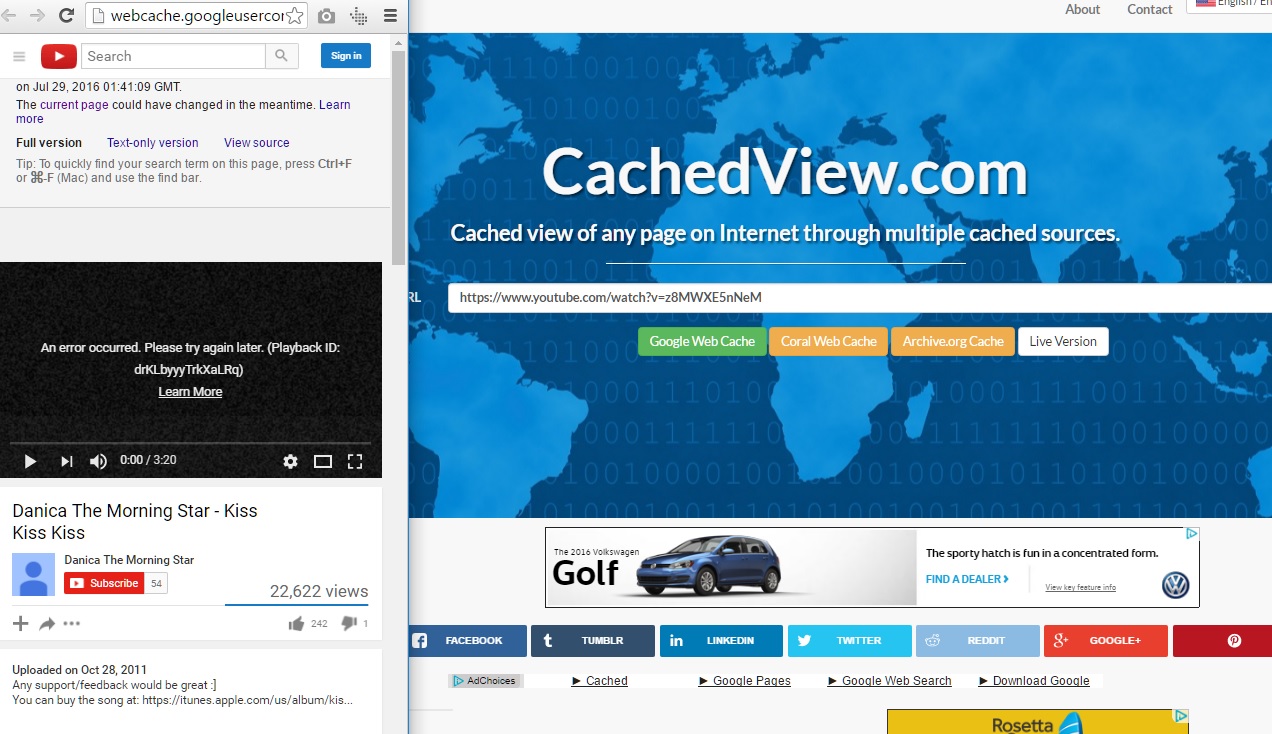Open the More actions three-dots menu

(72, 623)
